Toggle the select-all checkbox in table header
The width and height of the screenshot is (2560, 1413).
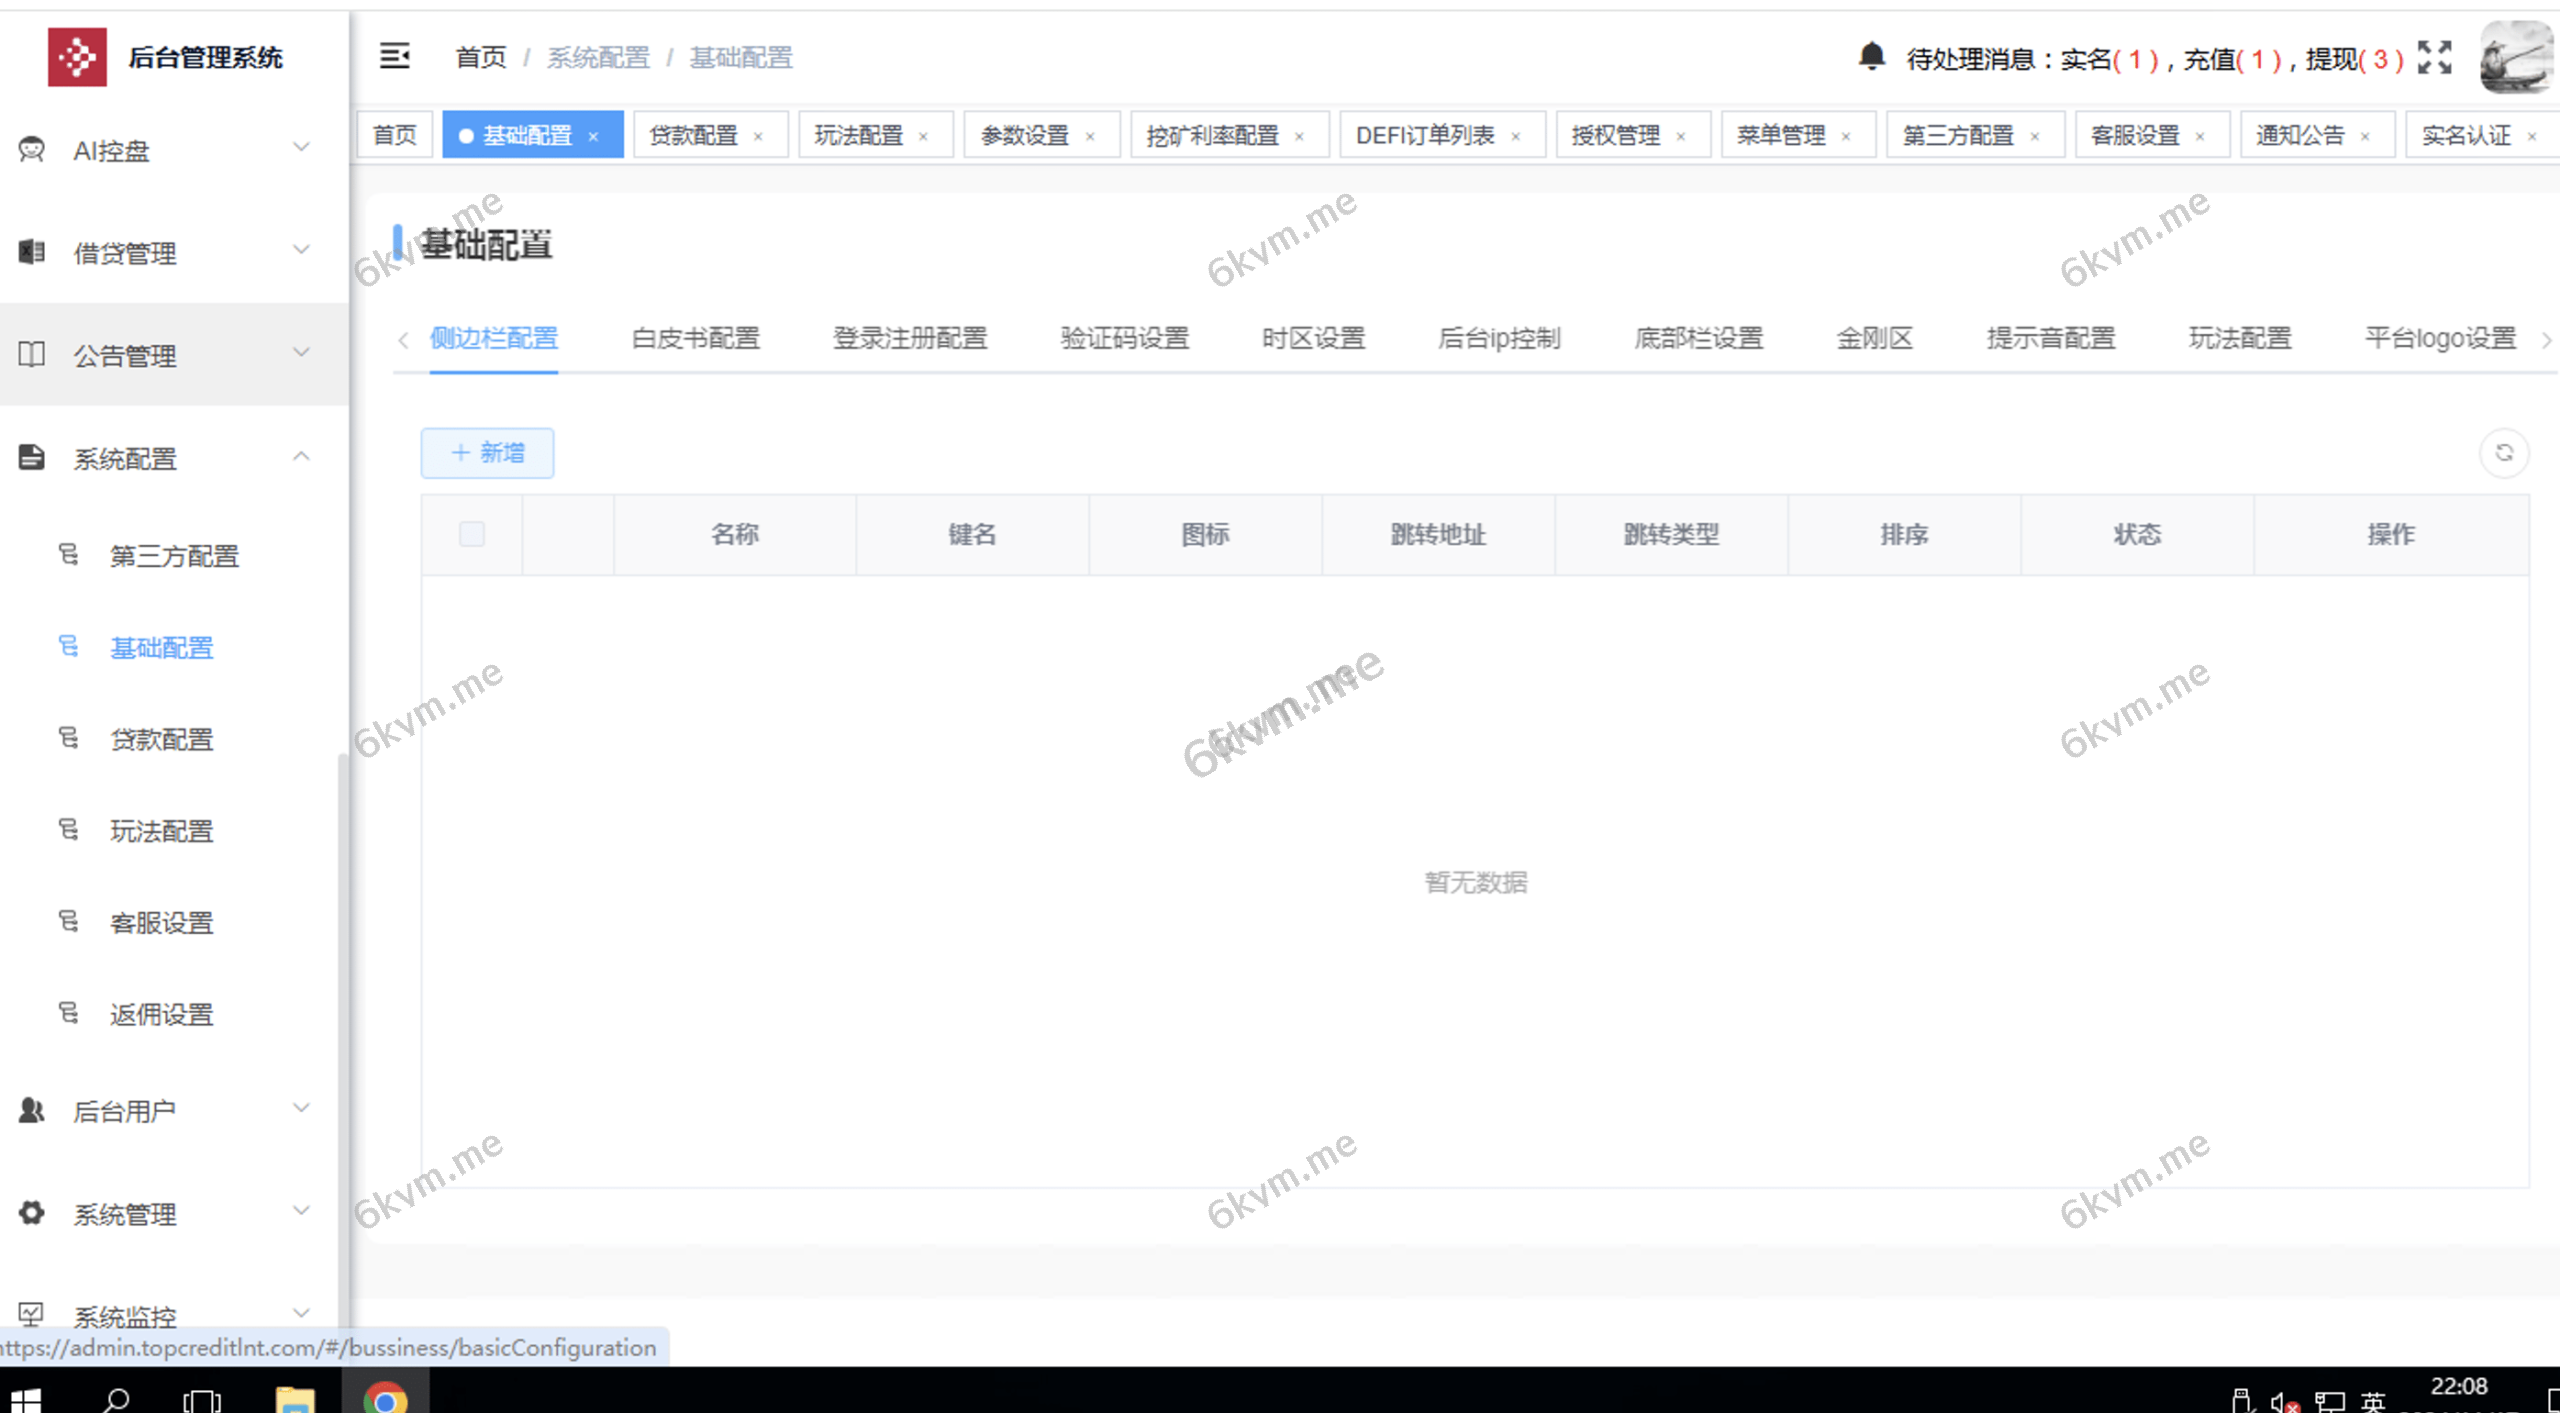[472, 534]
